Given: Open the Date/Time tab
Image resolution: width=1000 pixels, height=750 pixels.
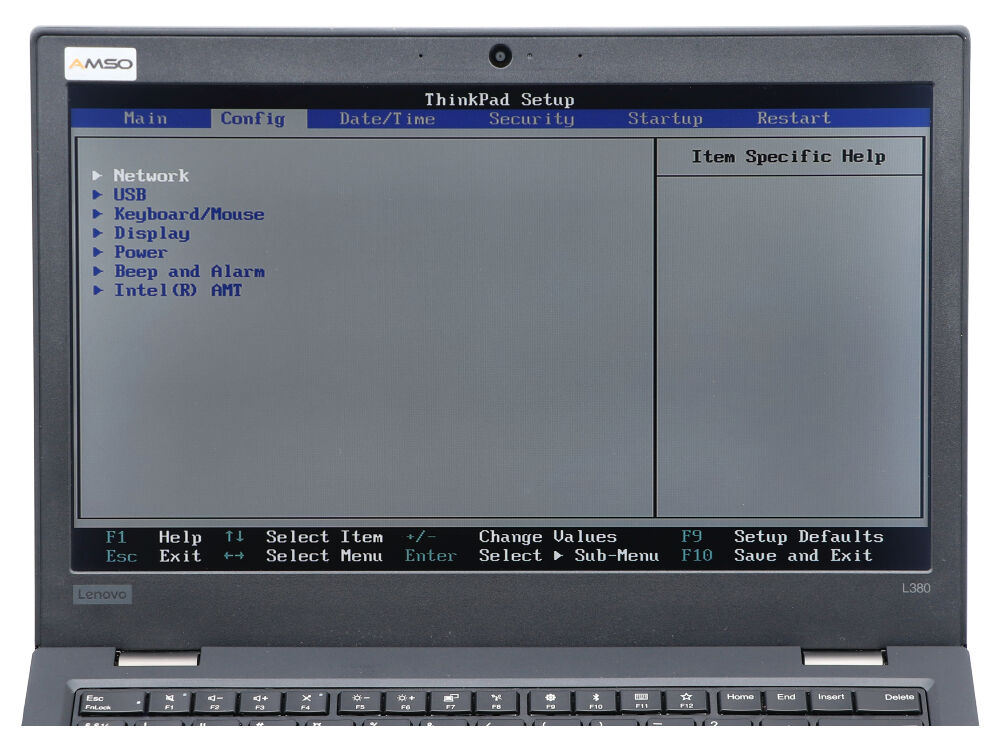Looking at the screenshot, I should [387, 118].
